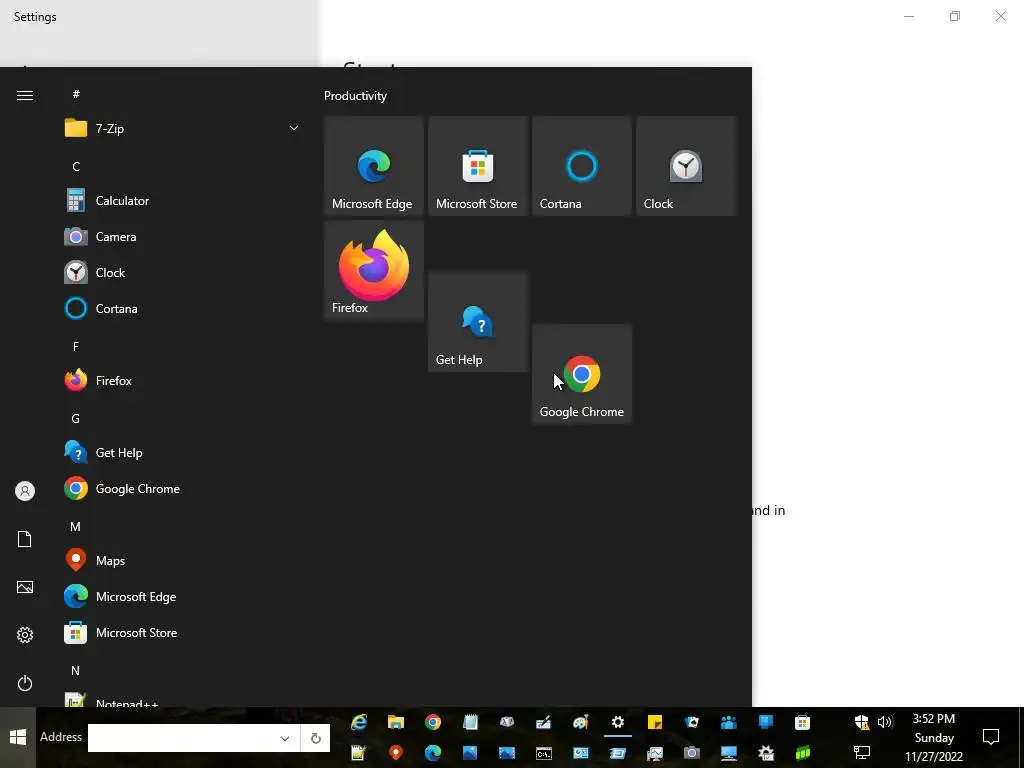Open Maps pin icon on taskbar
The image size is (1024, 768).
[396, 753]
